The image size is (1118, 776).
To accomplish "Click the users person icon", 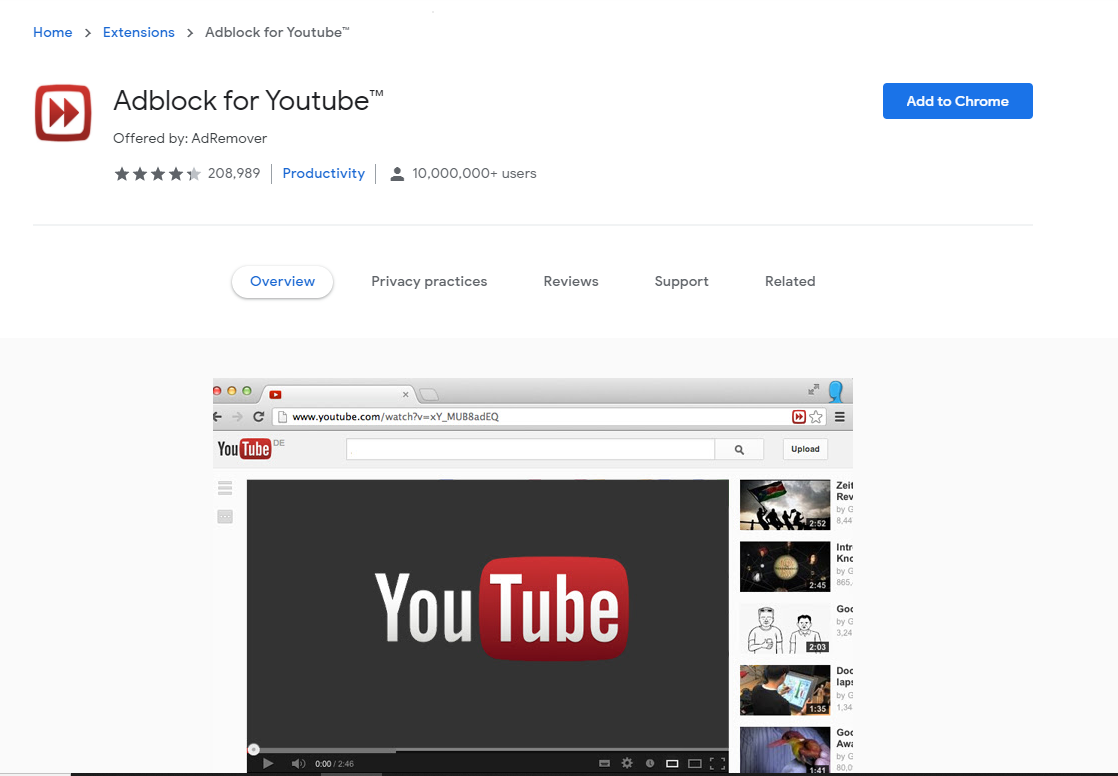I will [397, 174].
